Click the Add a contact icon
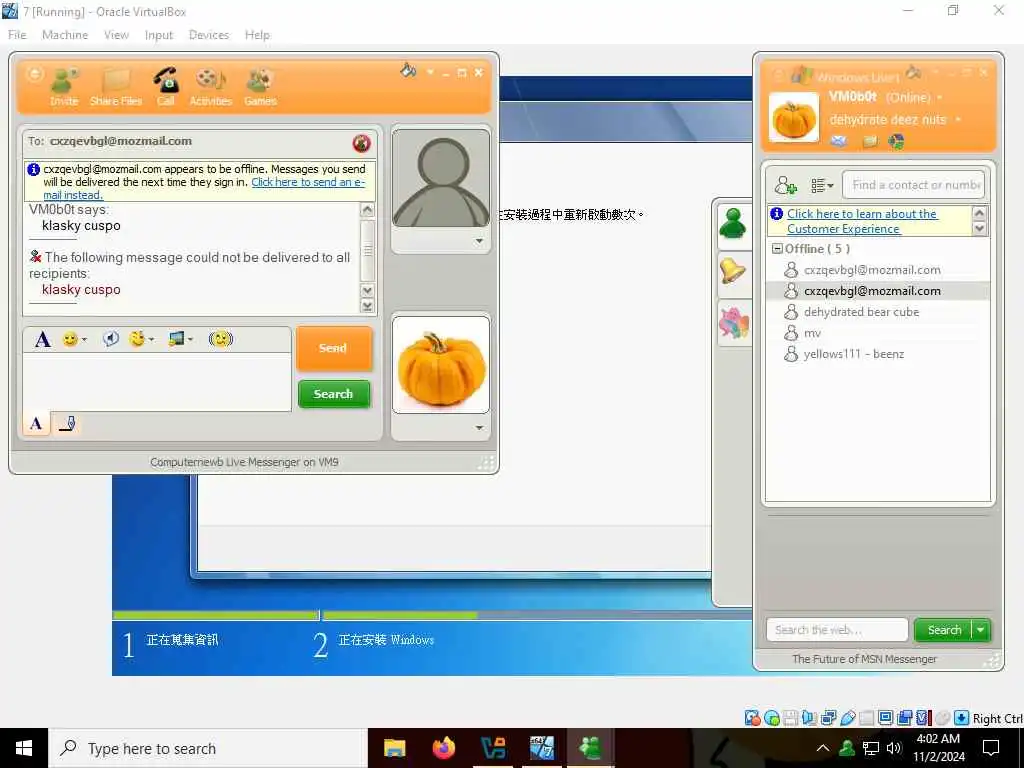 (785, 185)
